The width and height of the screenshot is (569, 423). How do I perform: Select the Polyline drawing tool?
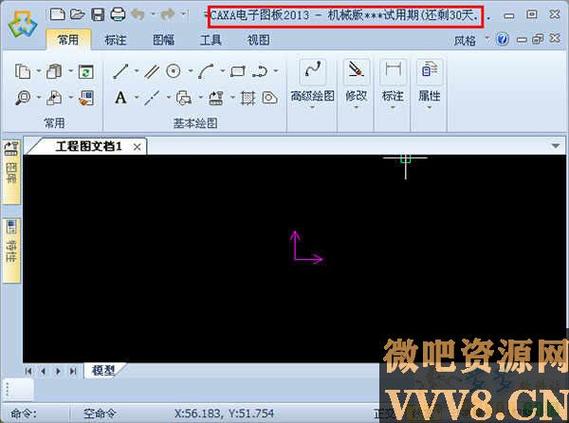[x=260, y=71]
